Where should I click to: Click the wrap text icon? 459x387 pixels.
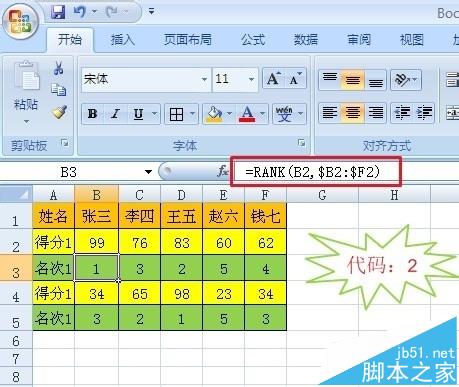pyautogui.click(x=452, y=80)
